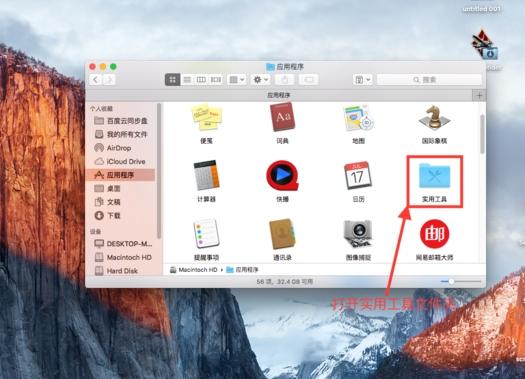Viewport: 525px width, 379px height.
Task: Open the Dictionary (词典) app
Action: [x=283, y=117]
